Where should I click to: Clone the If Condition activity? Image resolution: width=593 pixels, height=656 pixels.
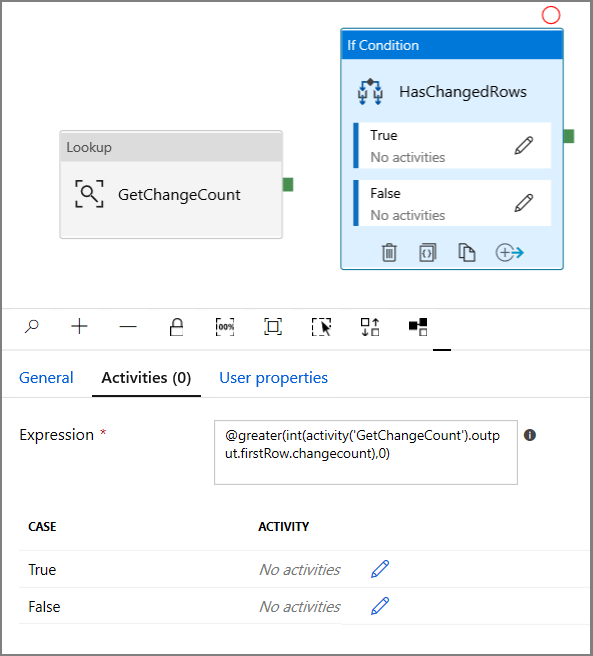click(x=467, y=253)
